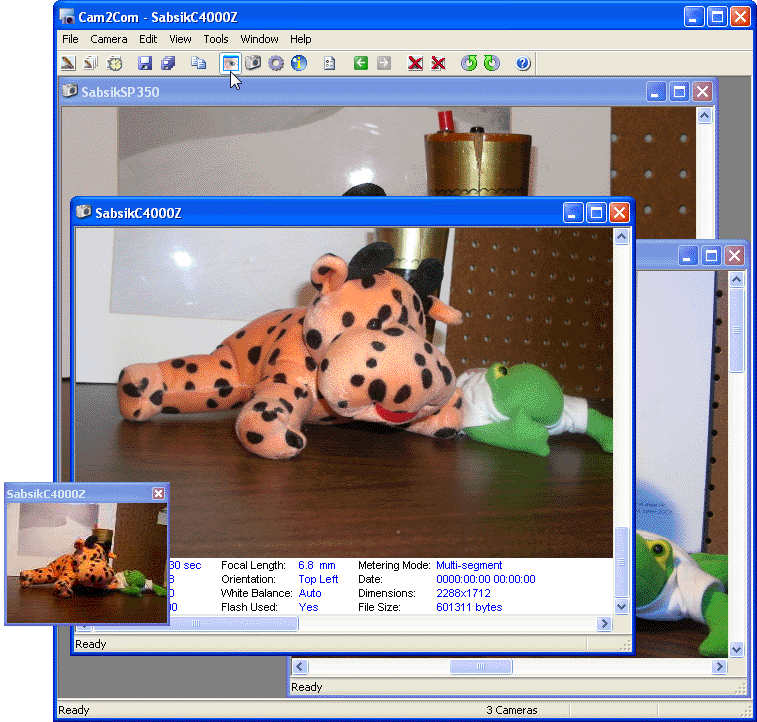Open help with blue question mark icon
Screen dimensions: 757x722
click(522, 63)
